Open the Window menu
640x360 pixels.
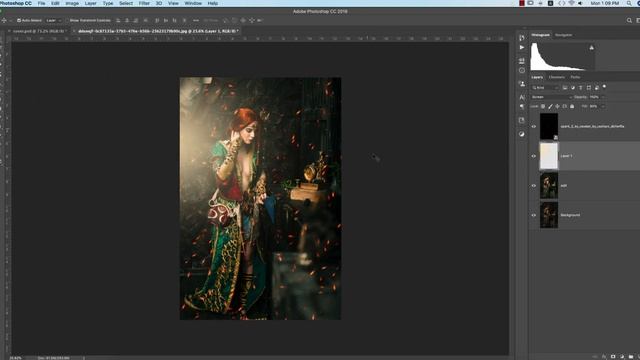click(x=193, y=3)
